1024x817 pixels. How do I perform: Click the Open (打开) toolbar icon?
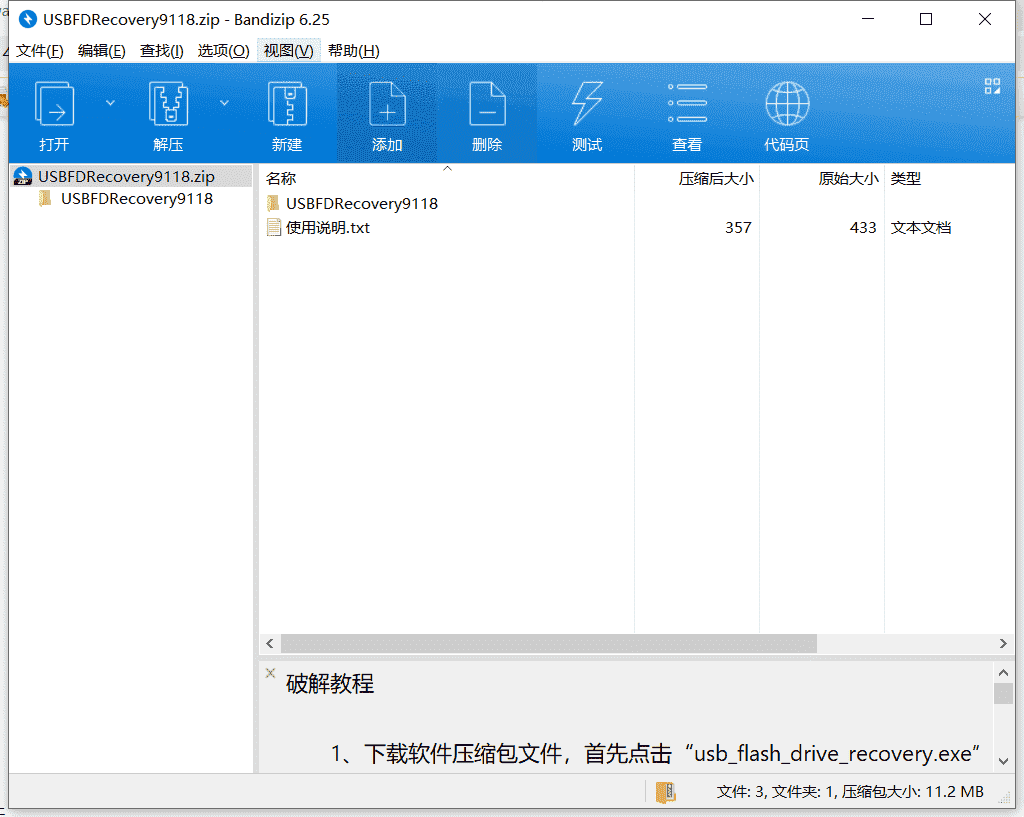point(54,104)
